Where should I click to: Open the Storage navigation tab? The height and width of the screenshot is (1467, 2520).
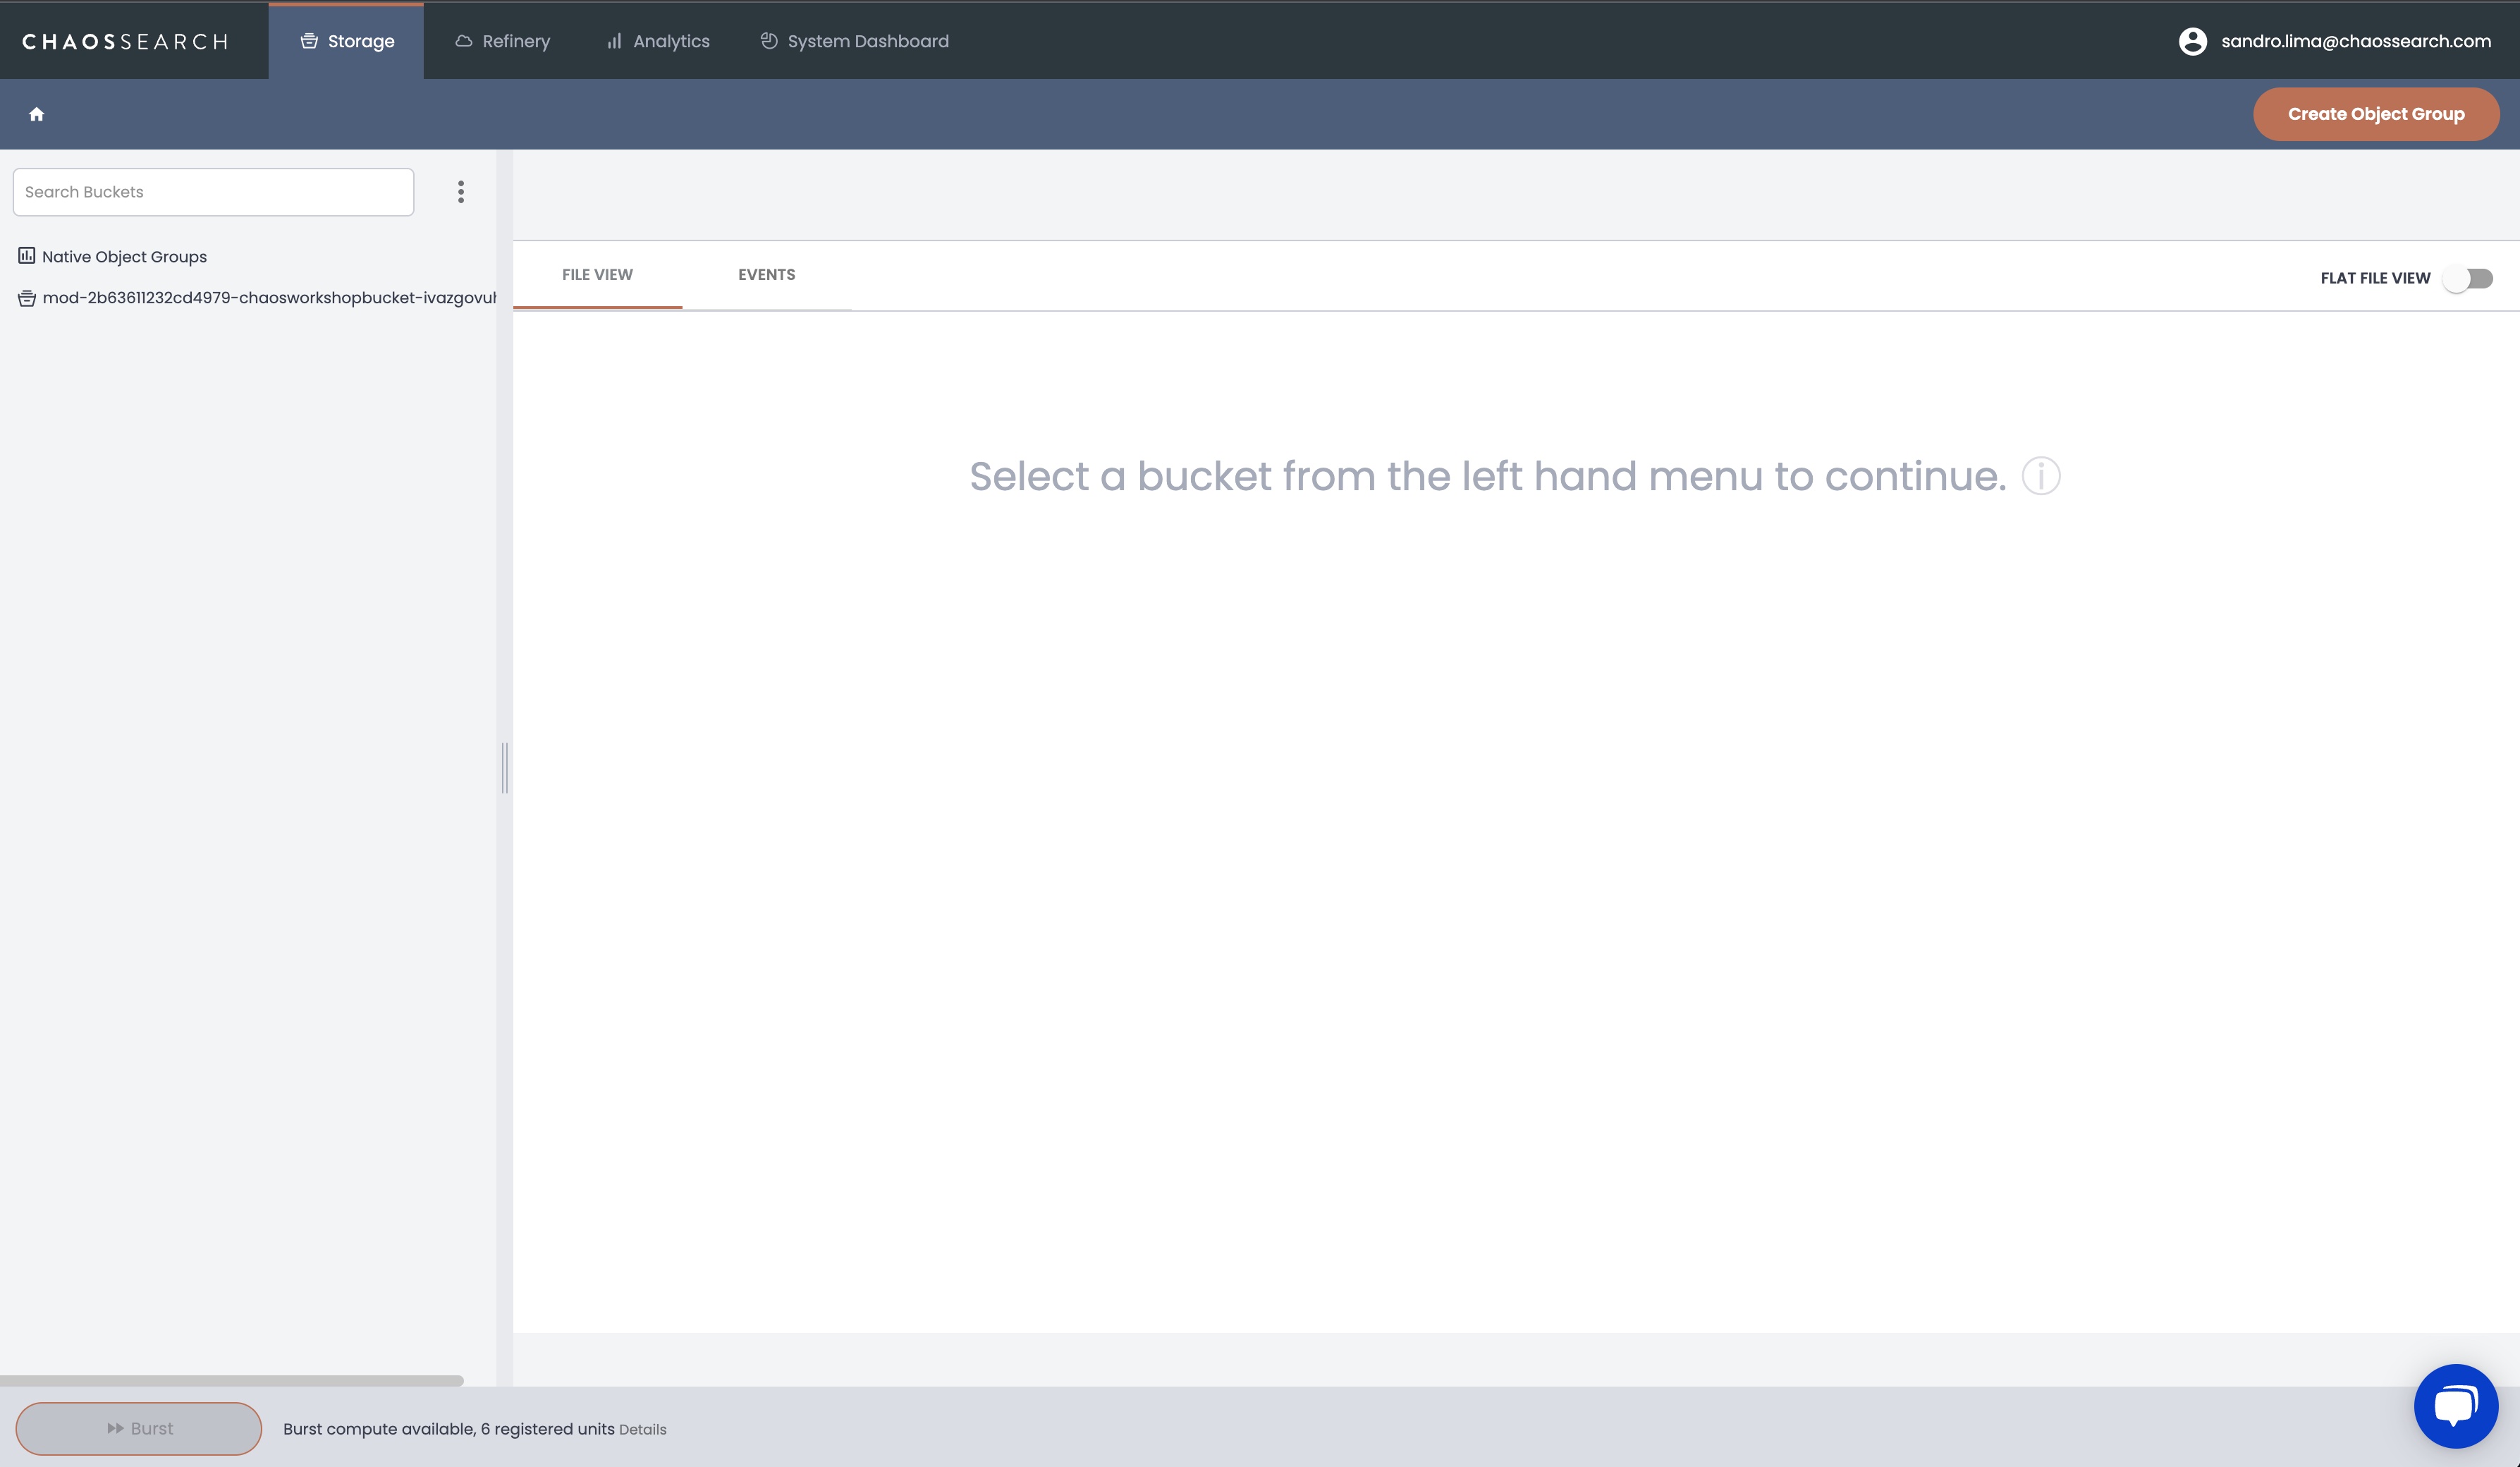347,41
